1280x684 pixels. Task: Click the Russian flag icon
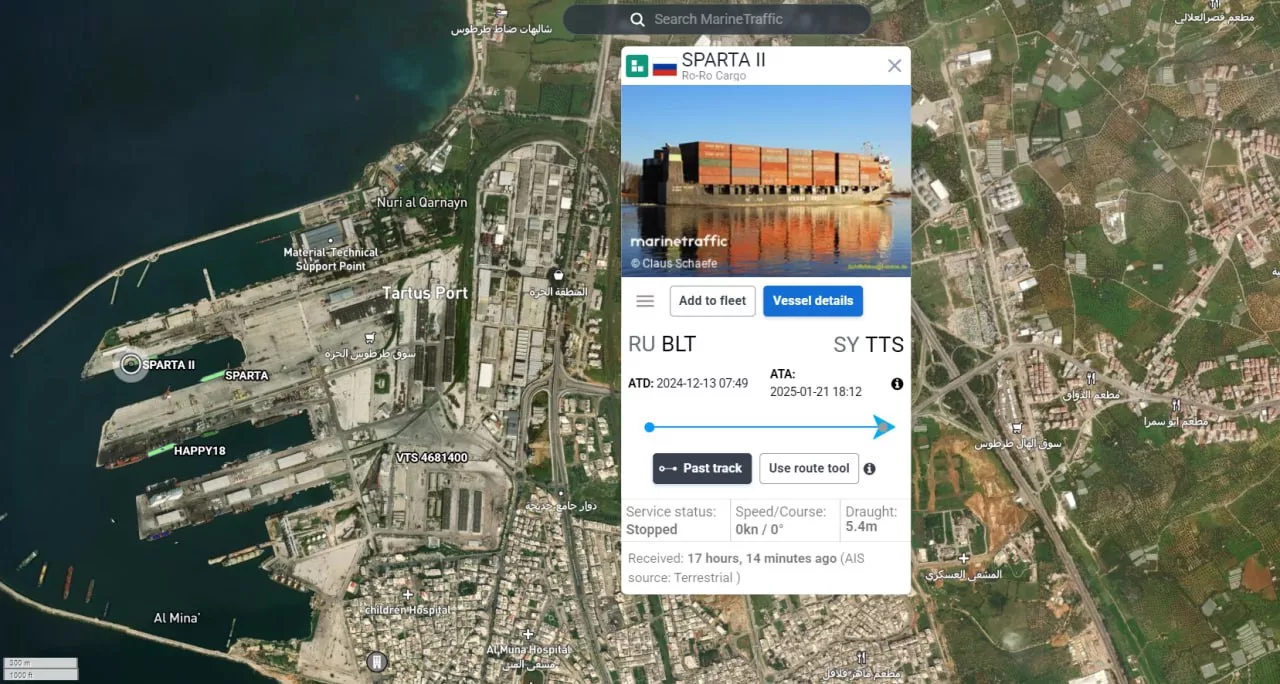[x=665, y=67]
